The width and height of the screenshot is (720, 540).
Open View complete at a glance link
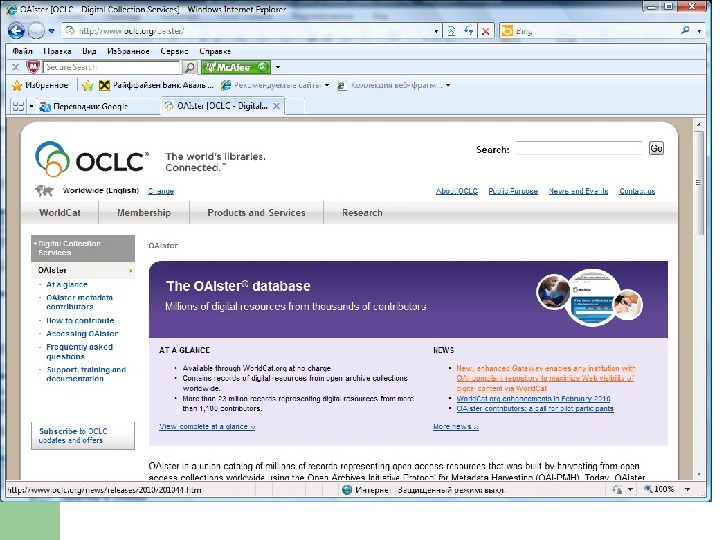207,427
